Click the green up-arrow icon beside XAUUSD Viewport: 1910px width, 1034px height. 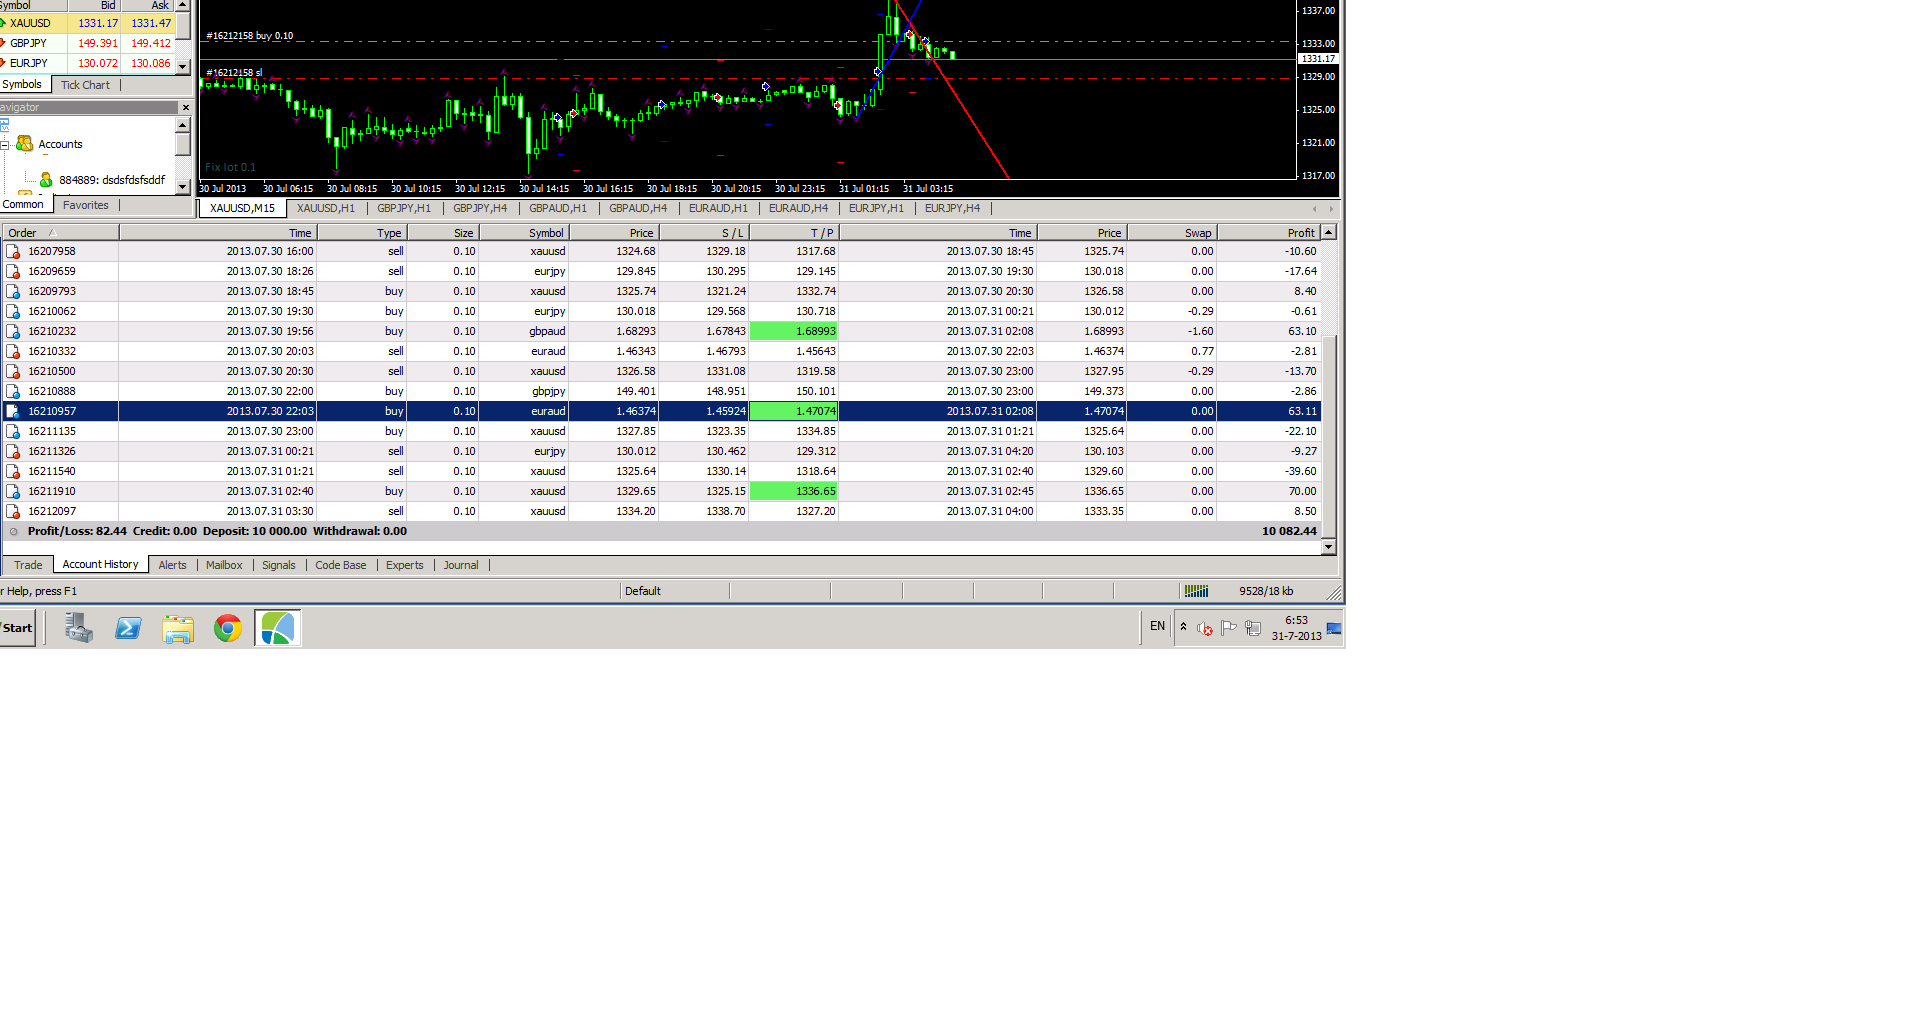3,23
